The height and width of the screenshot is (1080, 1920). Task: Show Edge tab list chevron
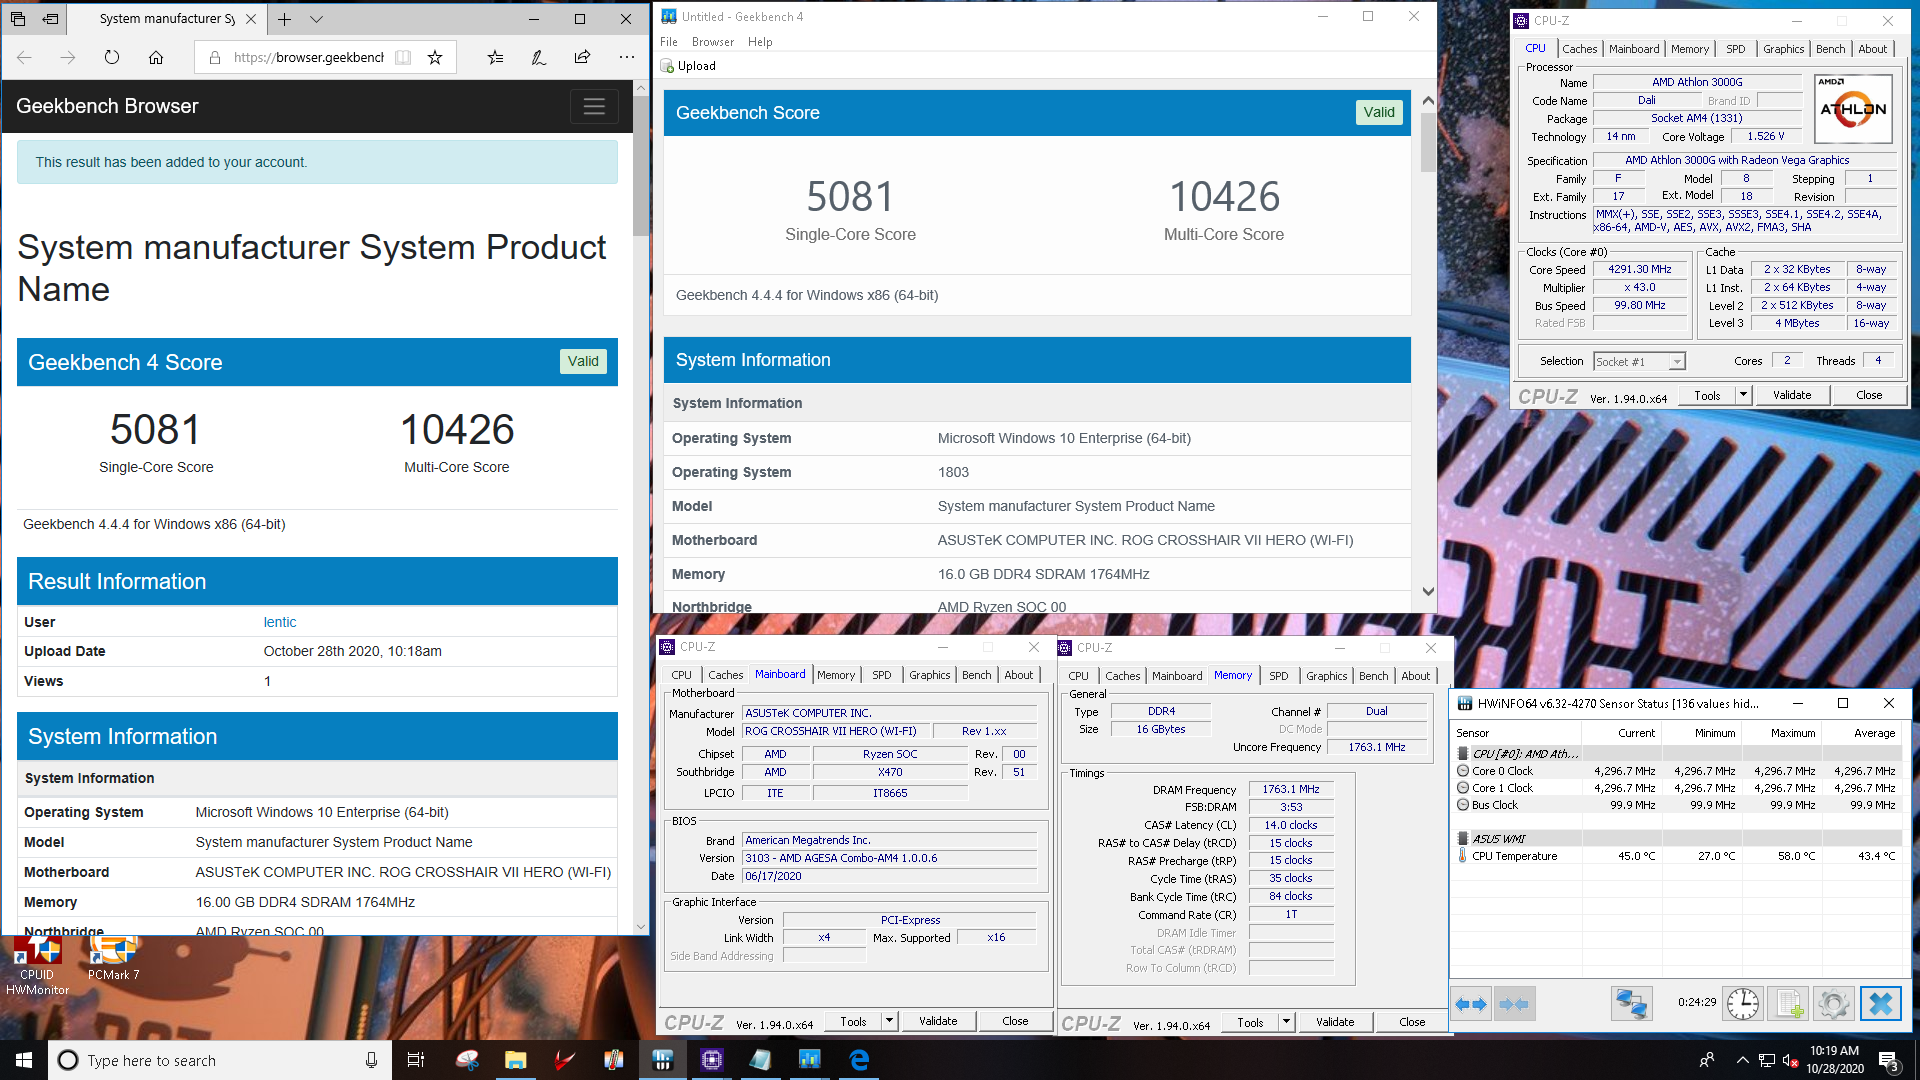(x=317, y=19)
